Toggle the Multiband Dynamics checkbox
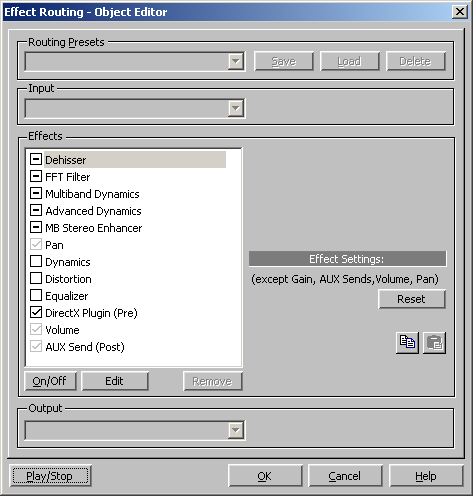The image size is (473, 496). click(x=36, y=193)
